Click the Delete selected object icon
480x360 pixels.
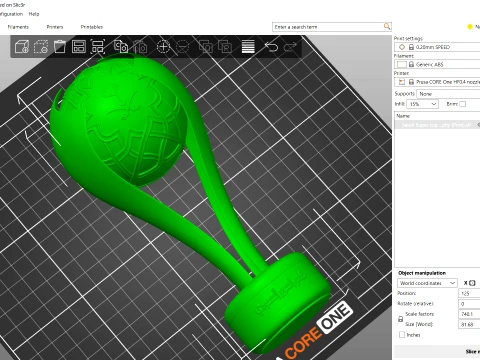pyautogui.click(x=41, y=47)
